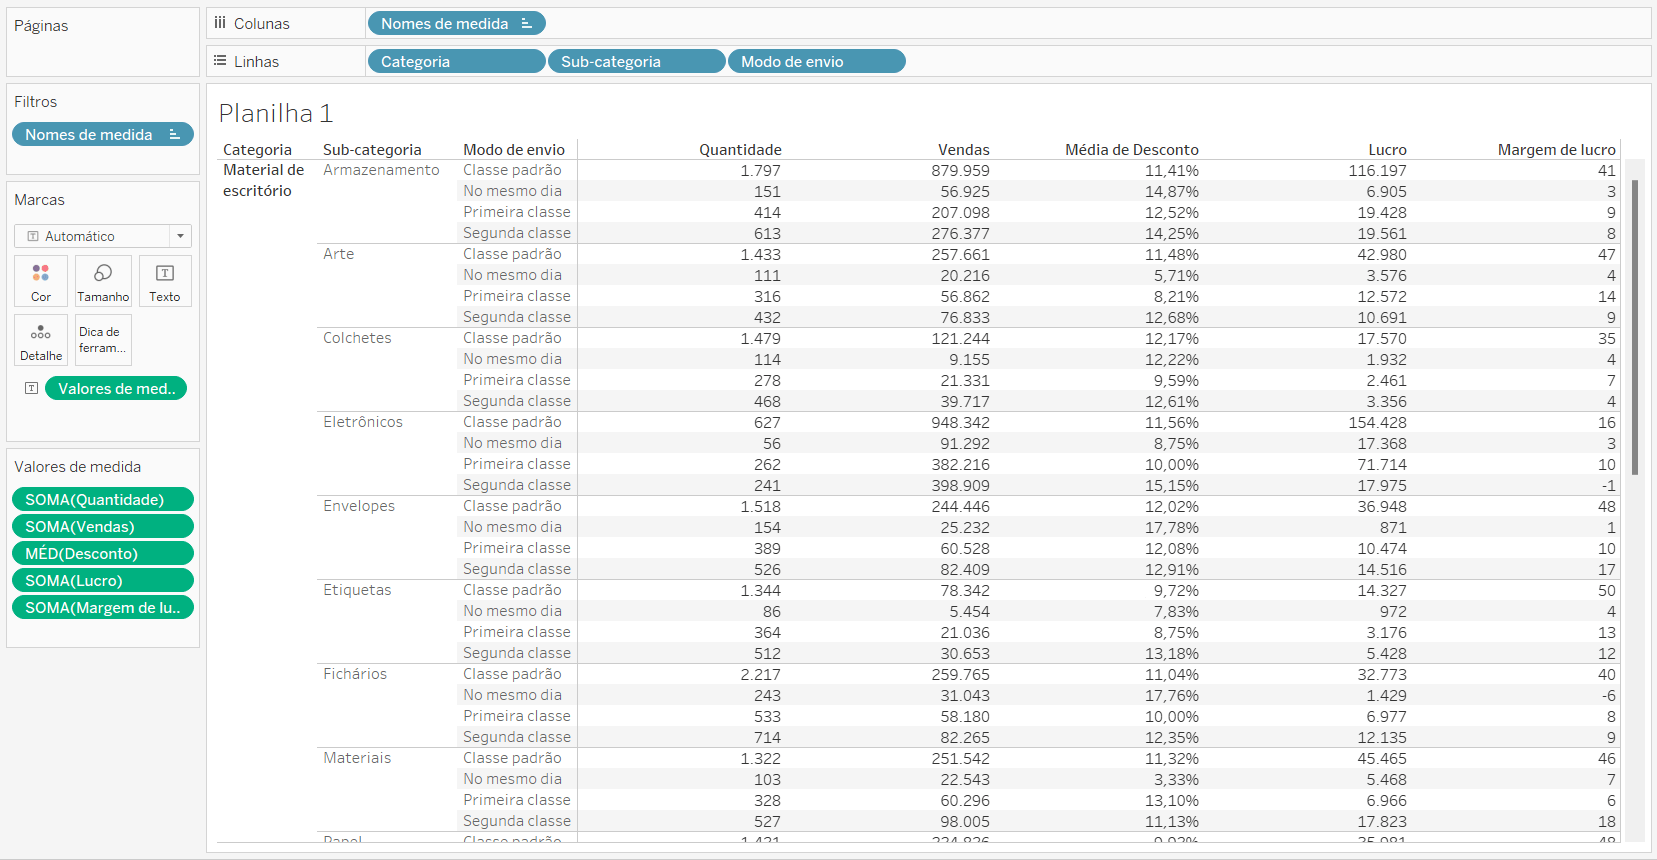Click Lucro value 116.197
The image size is (1657, 860).
click(1377, 171)
